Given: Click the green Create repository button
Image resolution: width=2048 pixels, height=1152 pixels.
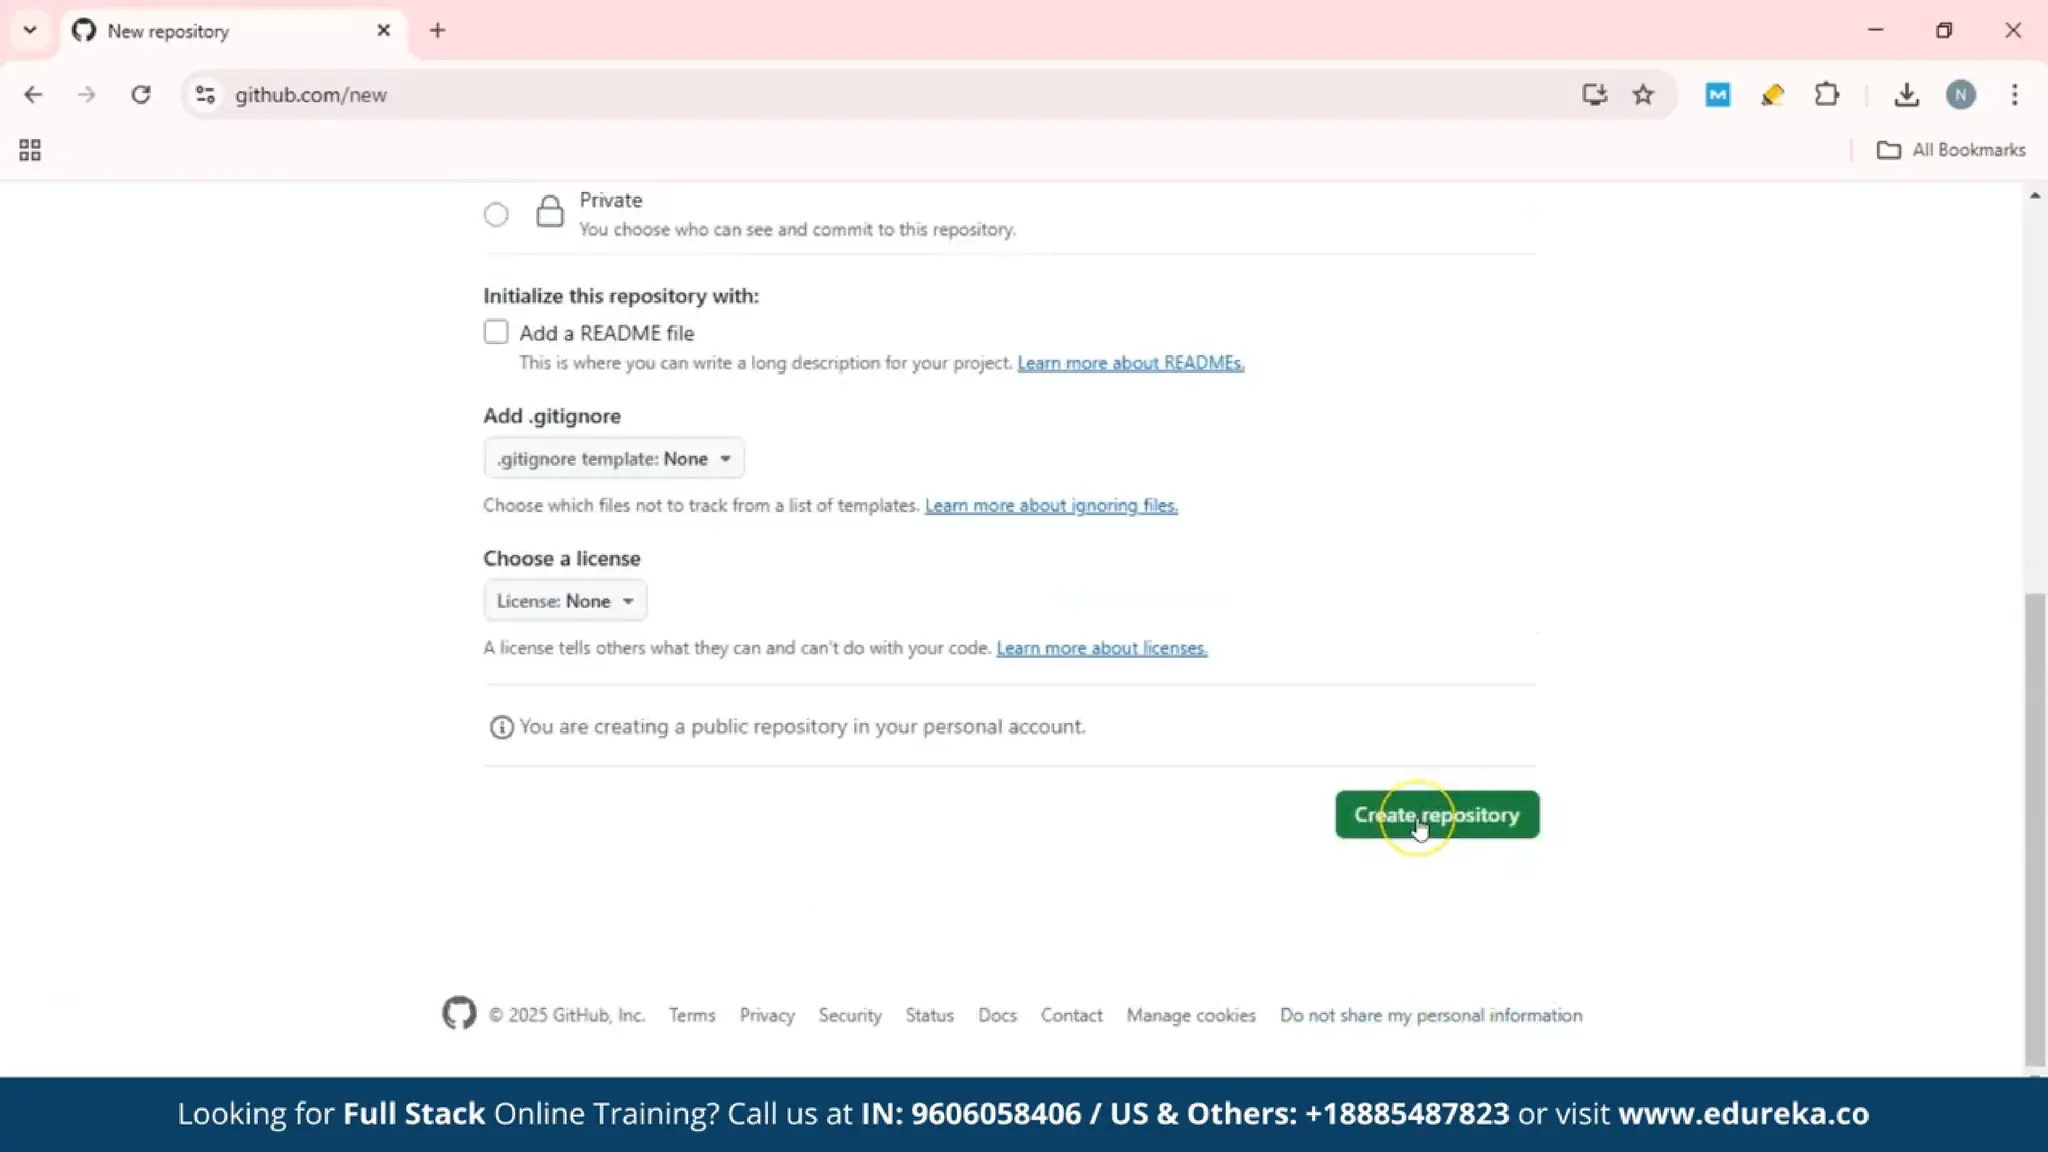Looking at the screenshot, I should tap(1437, 814).
